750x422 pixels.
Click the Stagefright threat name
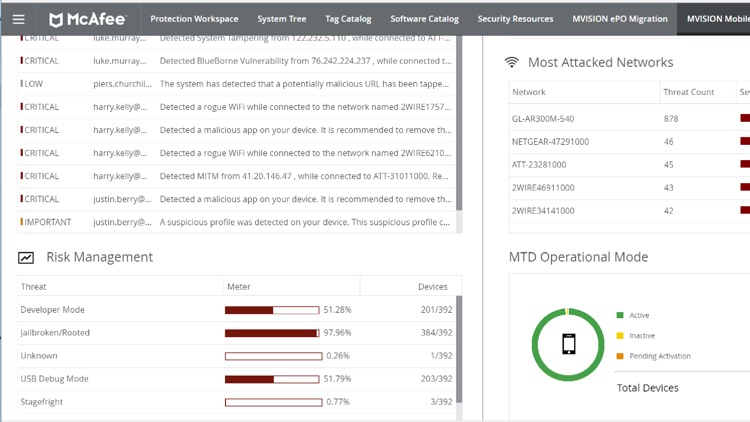(41, 402)
